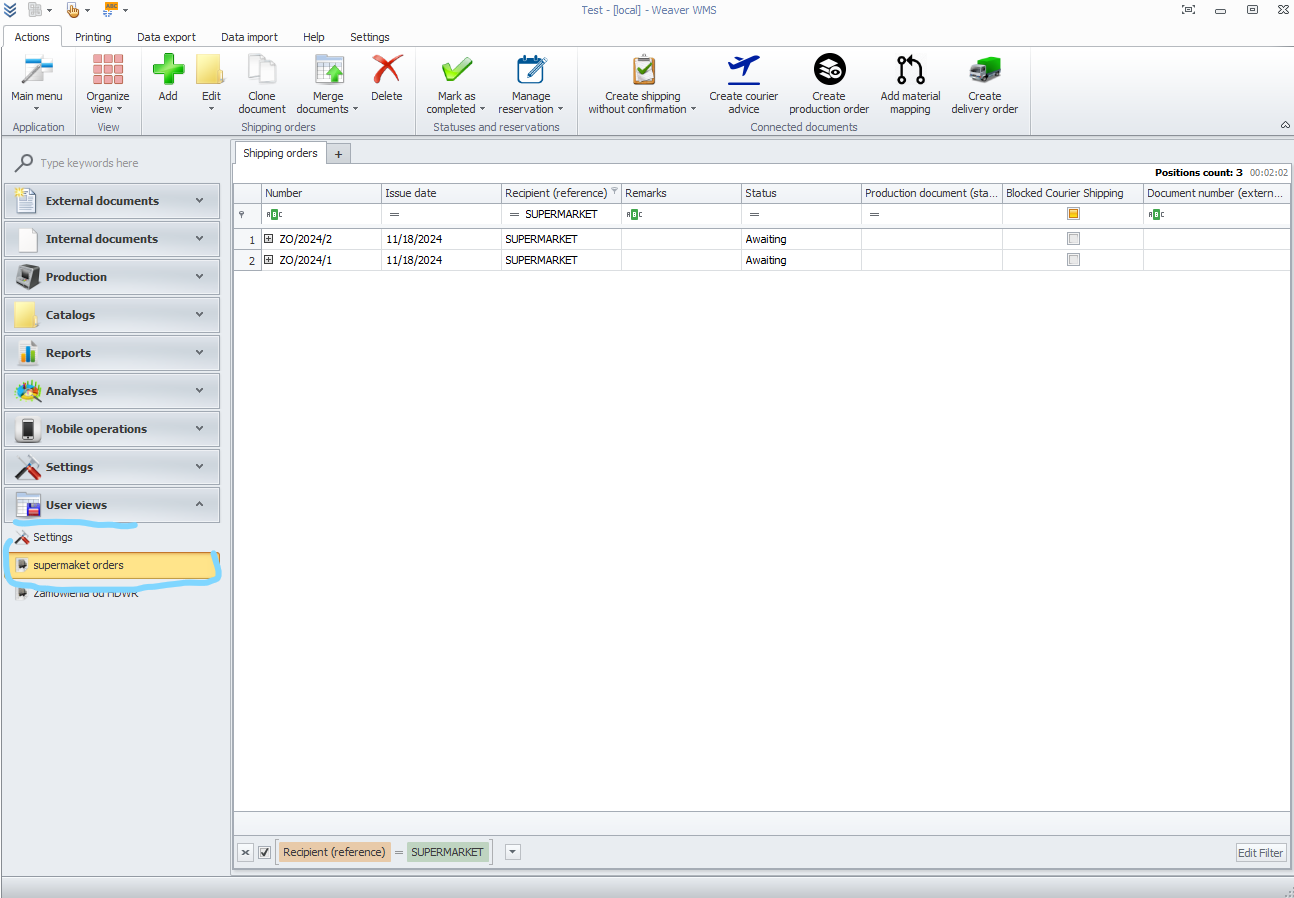
Task: Click the search magnifier icon in sidebar
Action: (24, 163)
